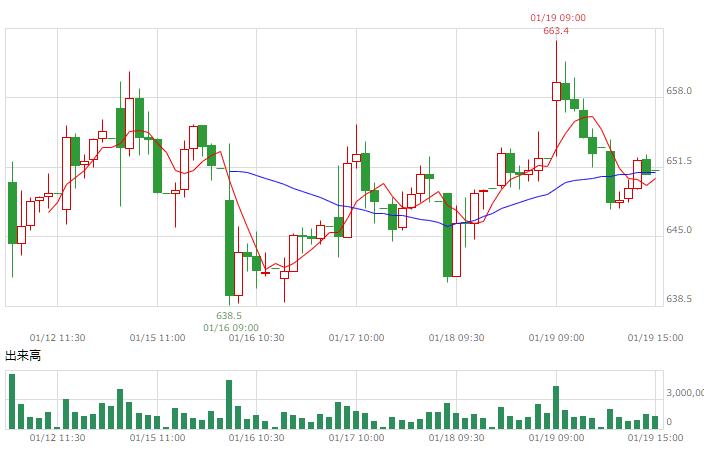
Task: Click 01/19 09:00 date below volume chart
Action: tap(556, 437)
